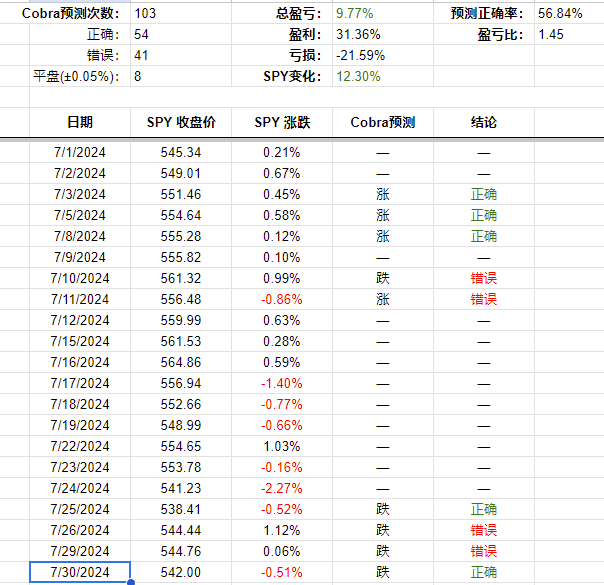
Task: Click the date cell 7/22/2024
Action: click(x=80, y=446)
